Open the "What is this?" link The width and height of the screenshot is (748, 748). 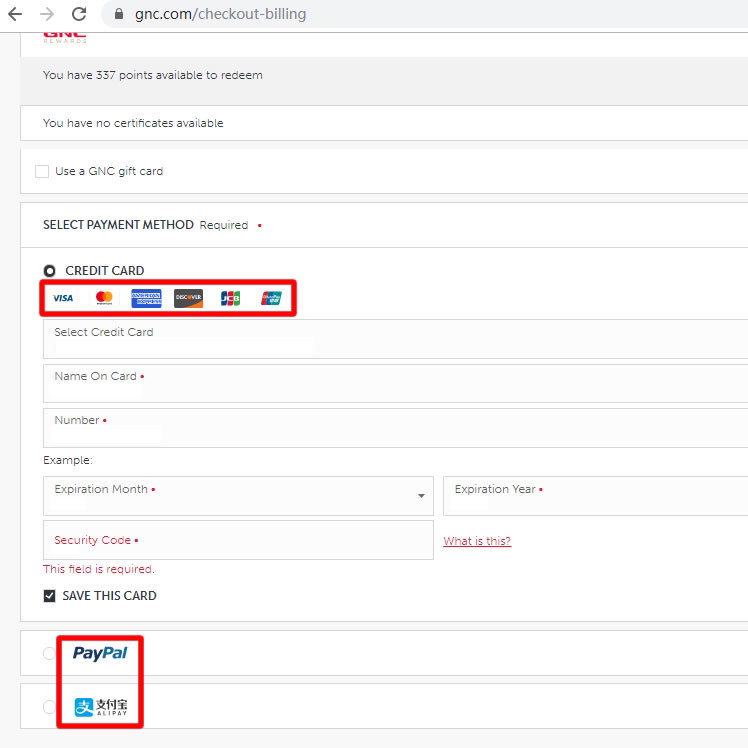(x=477, y=541)
